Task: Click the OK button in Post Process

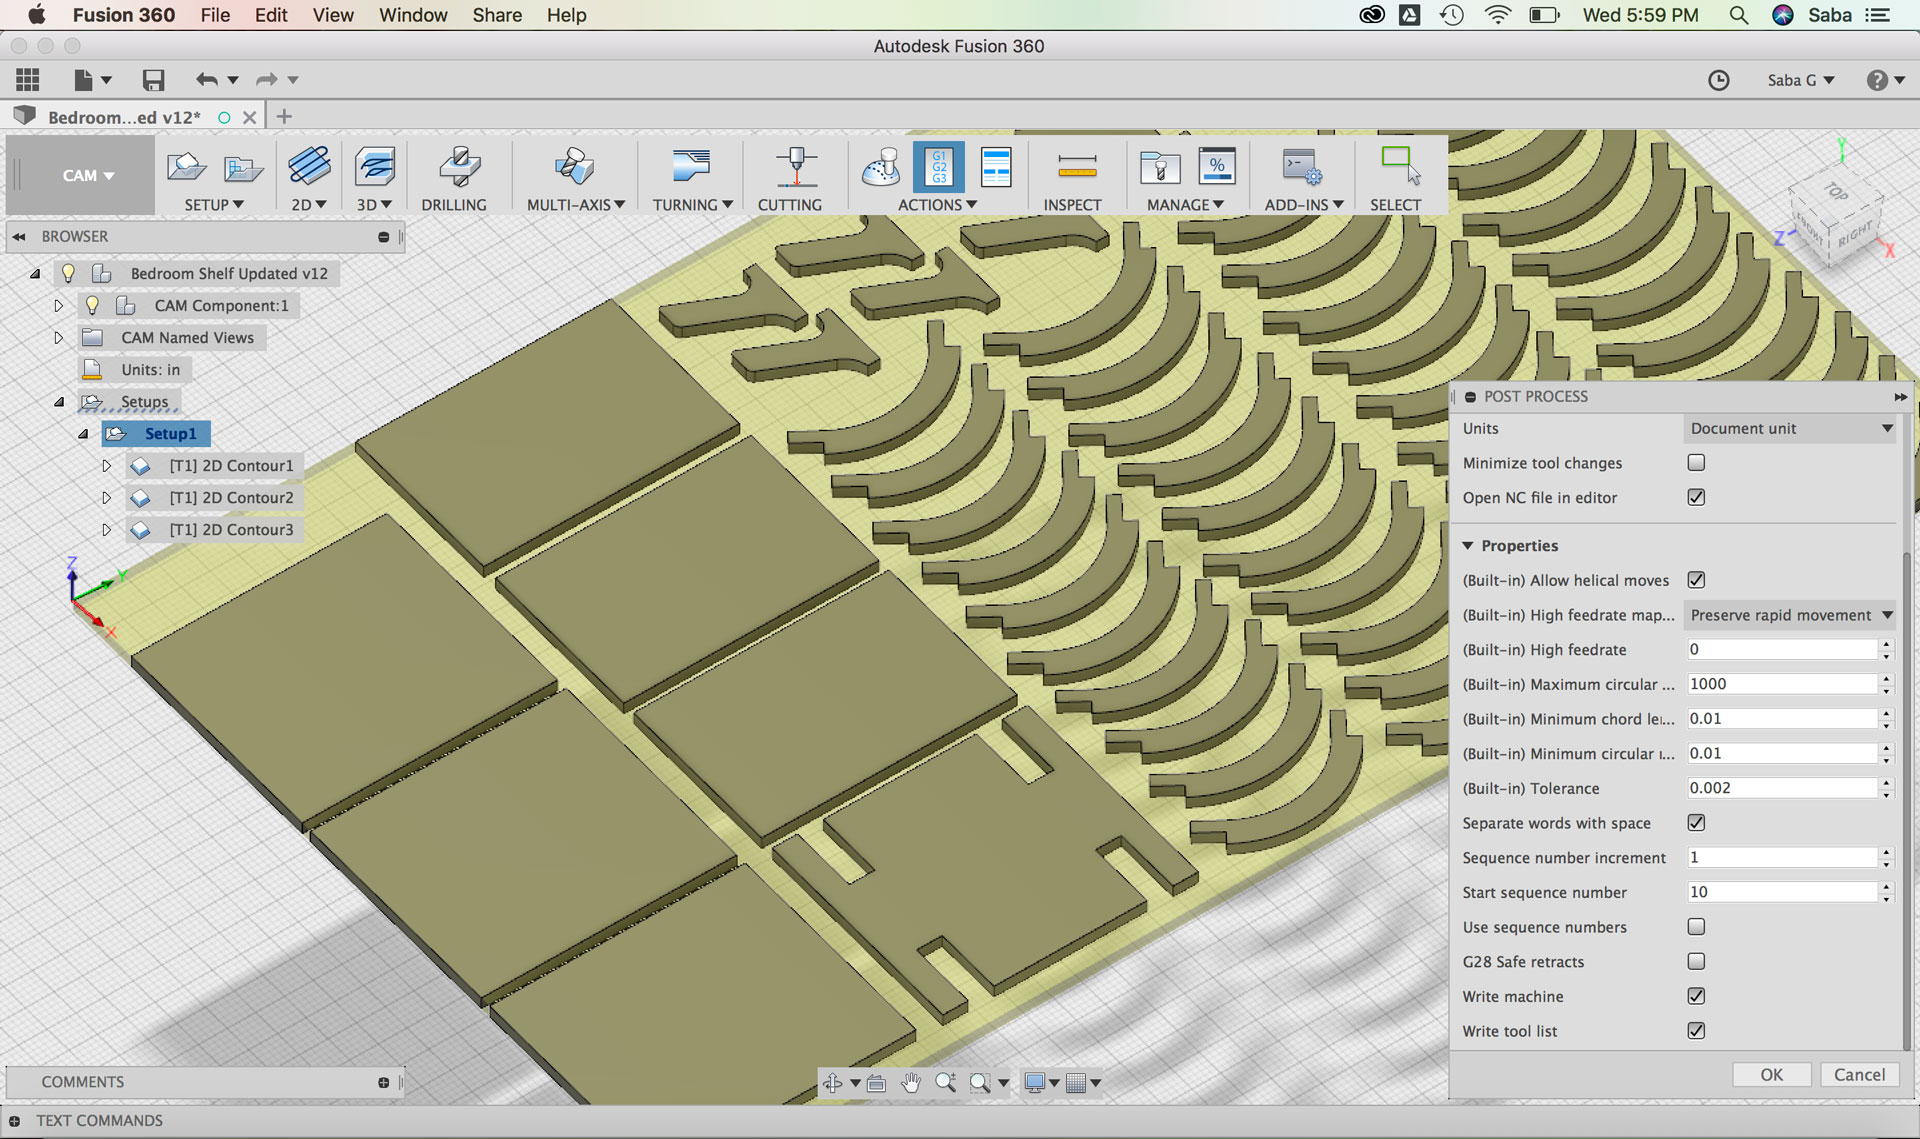Action: click(1771, 1075)
